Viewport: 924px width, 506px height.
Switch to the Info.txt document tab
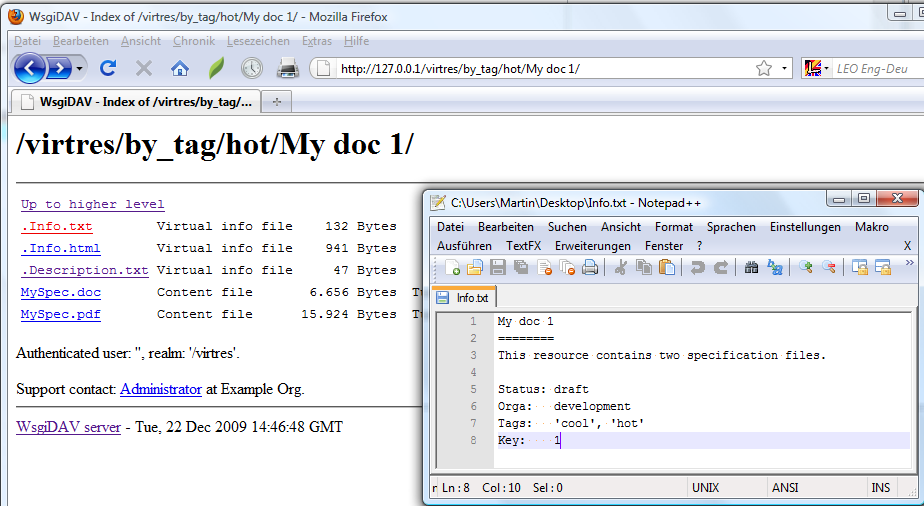point(466,298)
